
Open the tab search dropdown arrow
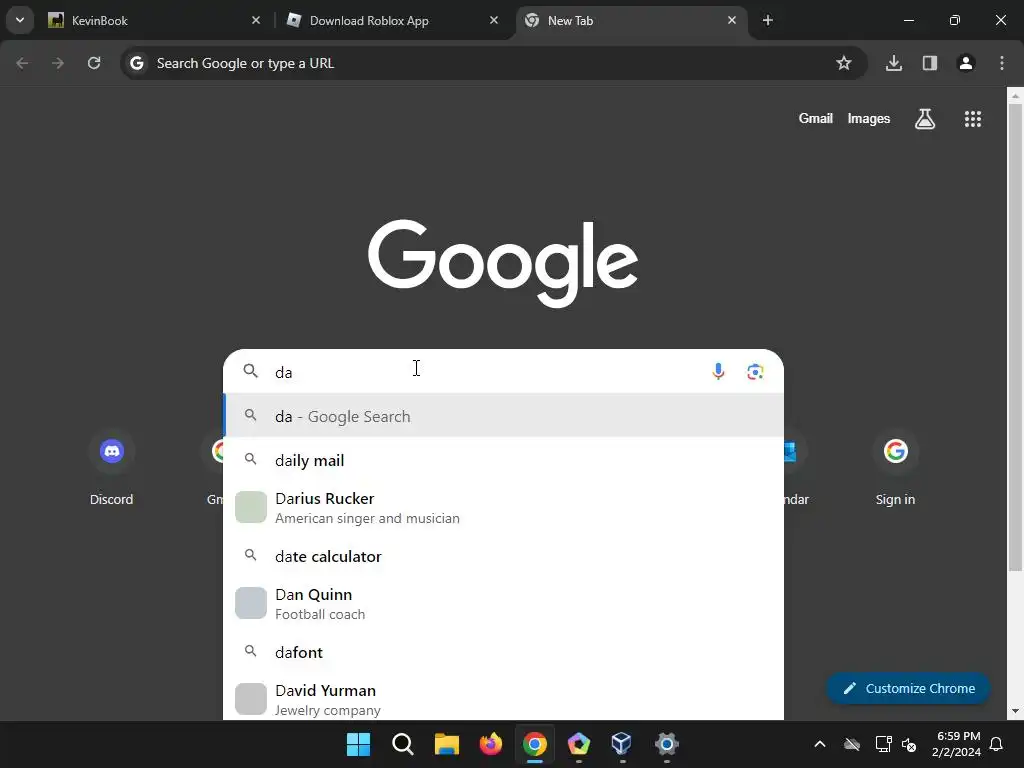coord(20,20)
